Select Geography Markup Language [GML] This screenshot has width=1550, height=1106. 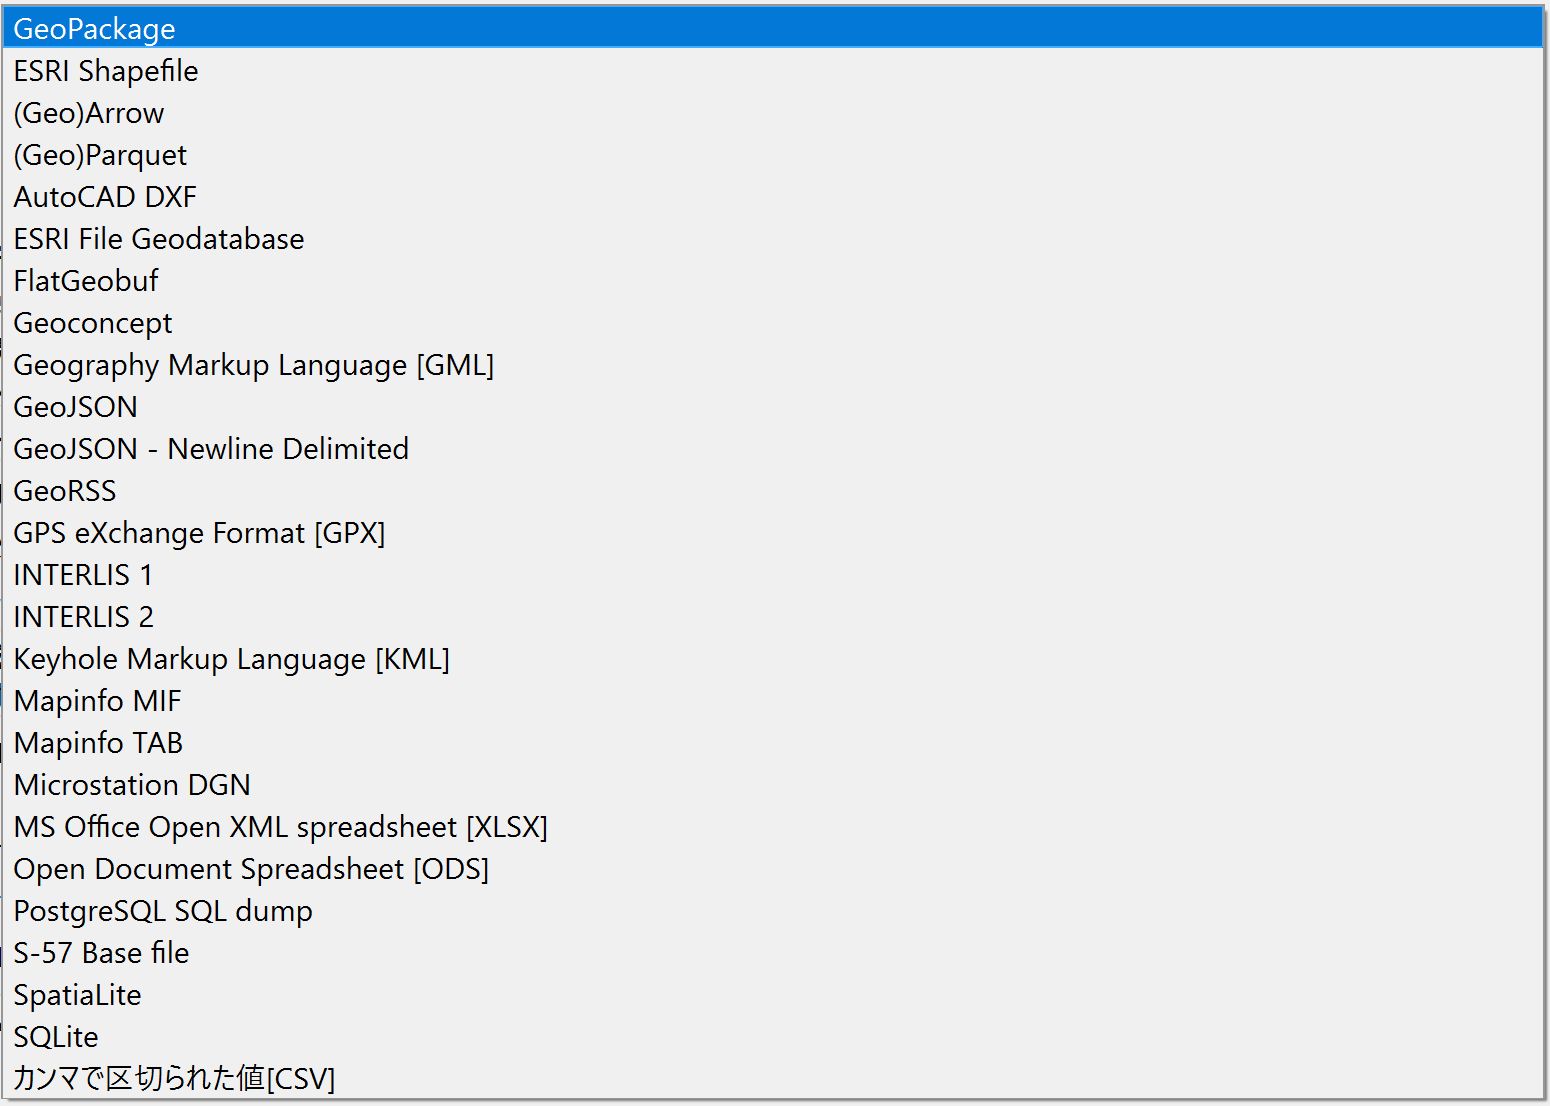(773, 364)
